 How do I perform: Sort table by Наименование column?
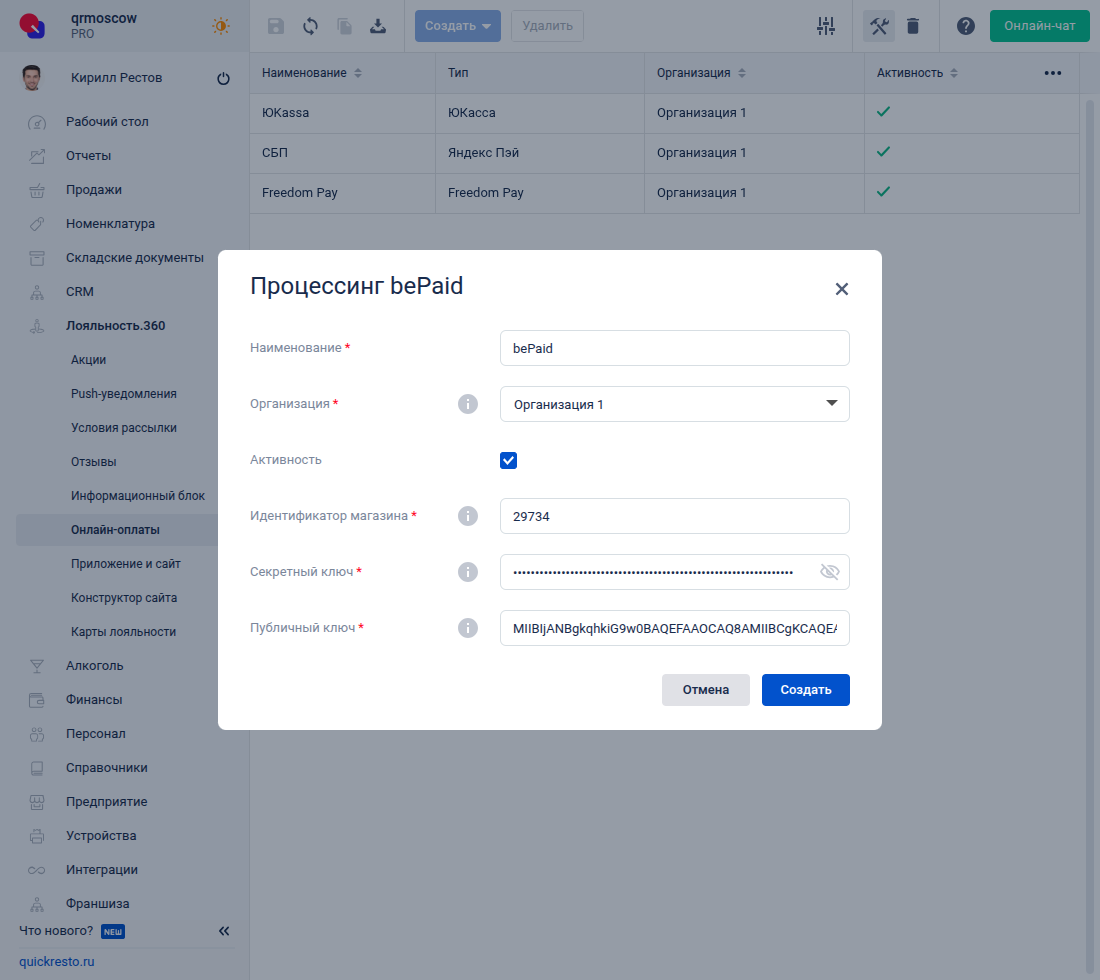click(x=358, y=73)
